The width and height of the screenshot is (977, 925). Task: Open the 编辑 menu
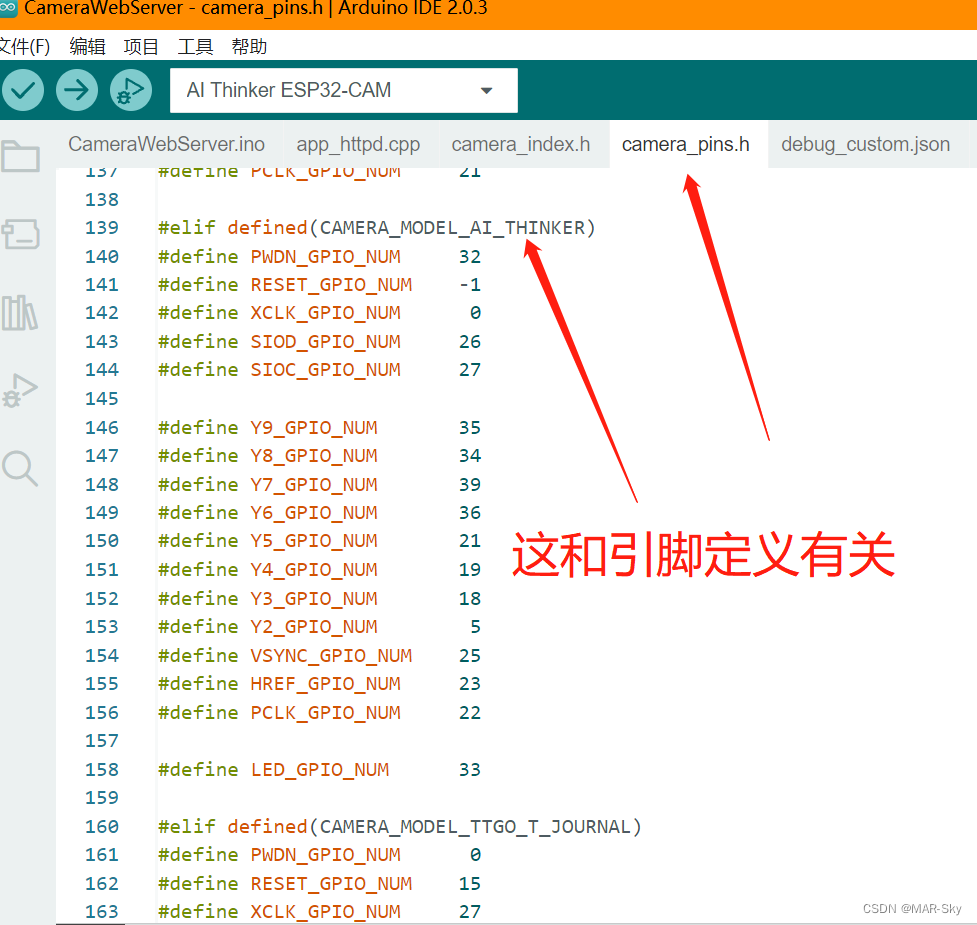pos(87,47)
